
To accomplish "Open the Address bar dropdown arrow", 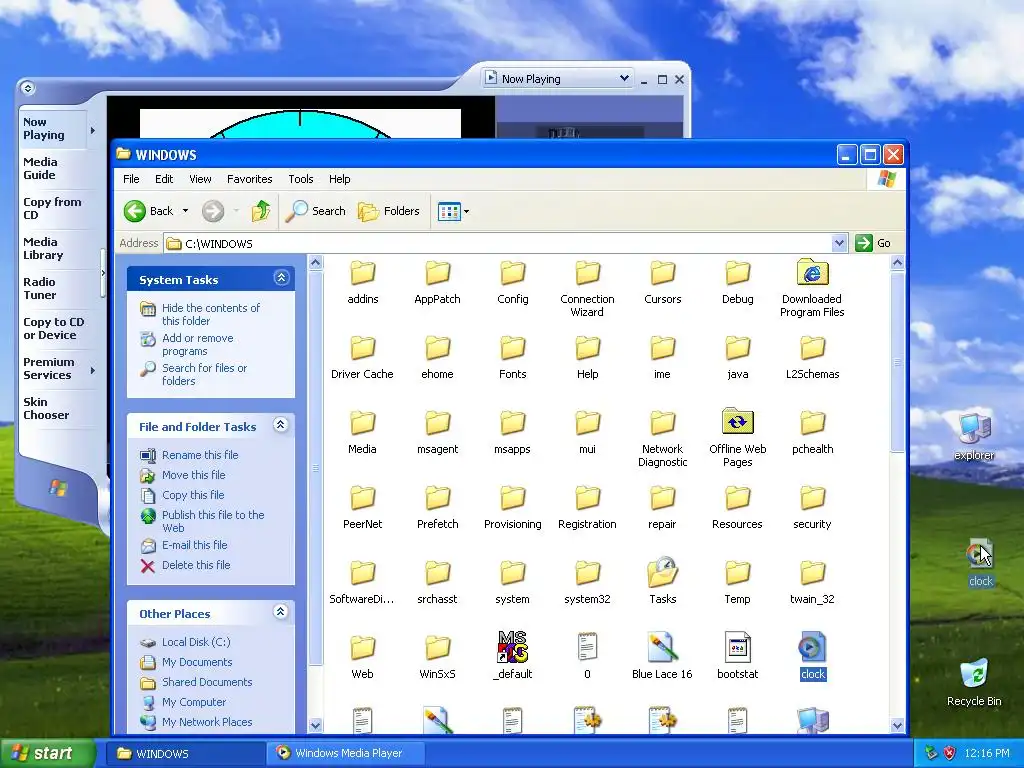I will click(x=839, y=243).
